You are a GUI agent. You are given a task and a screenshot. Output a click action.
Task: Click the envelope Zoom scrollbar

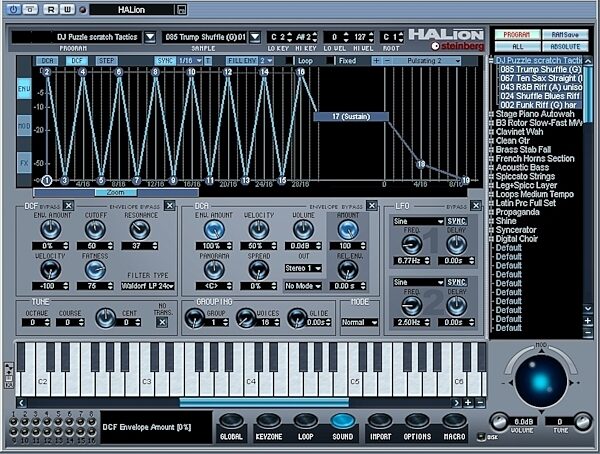[x=116, y=193]
